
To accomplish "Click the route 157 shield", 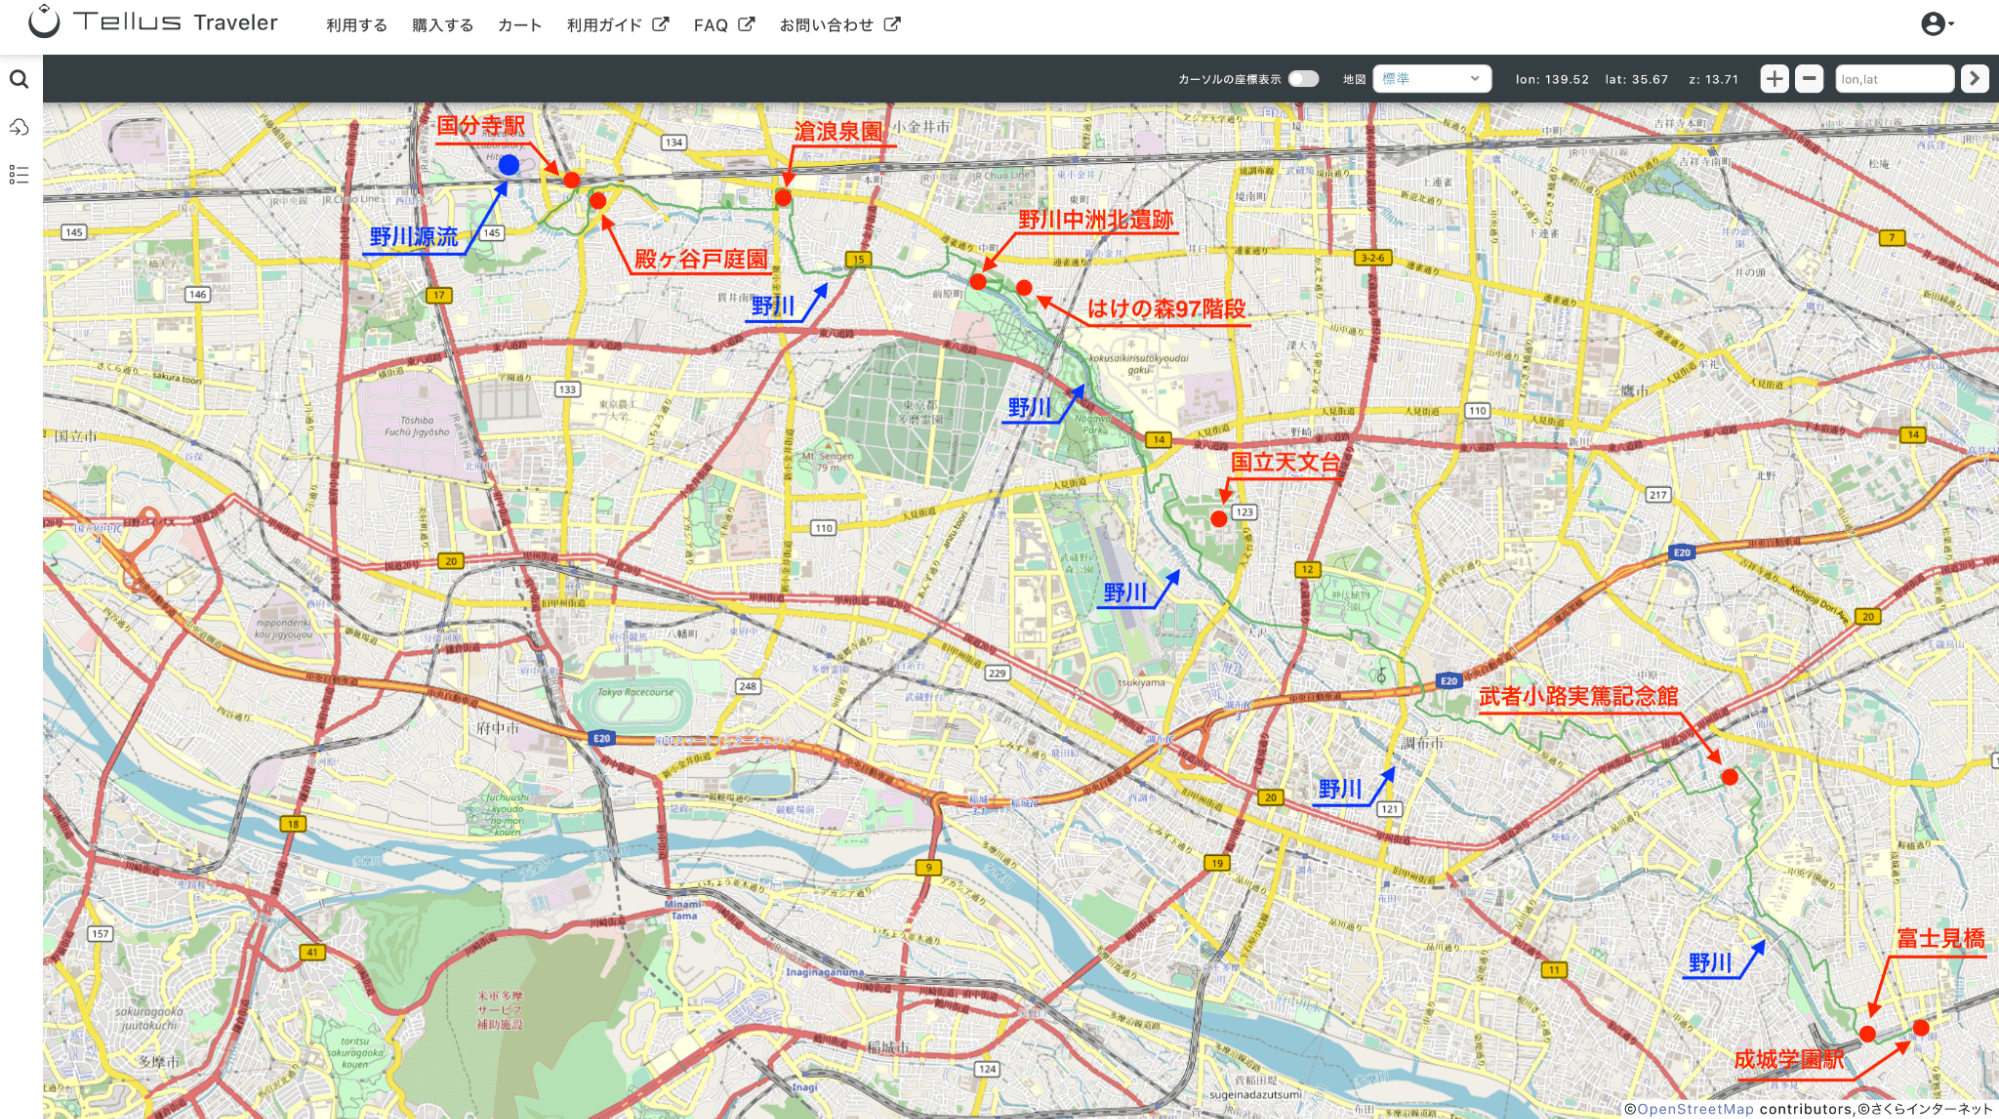I will point(100,934).
